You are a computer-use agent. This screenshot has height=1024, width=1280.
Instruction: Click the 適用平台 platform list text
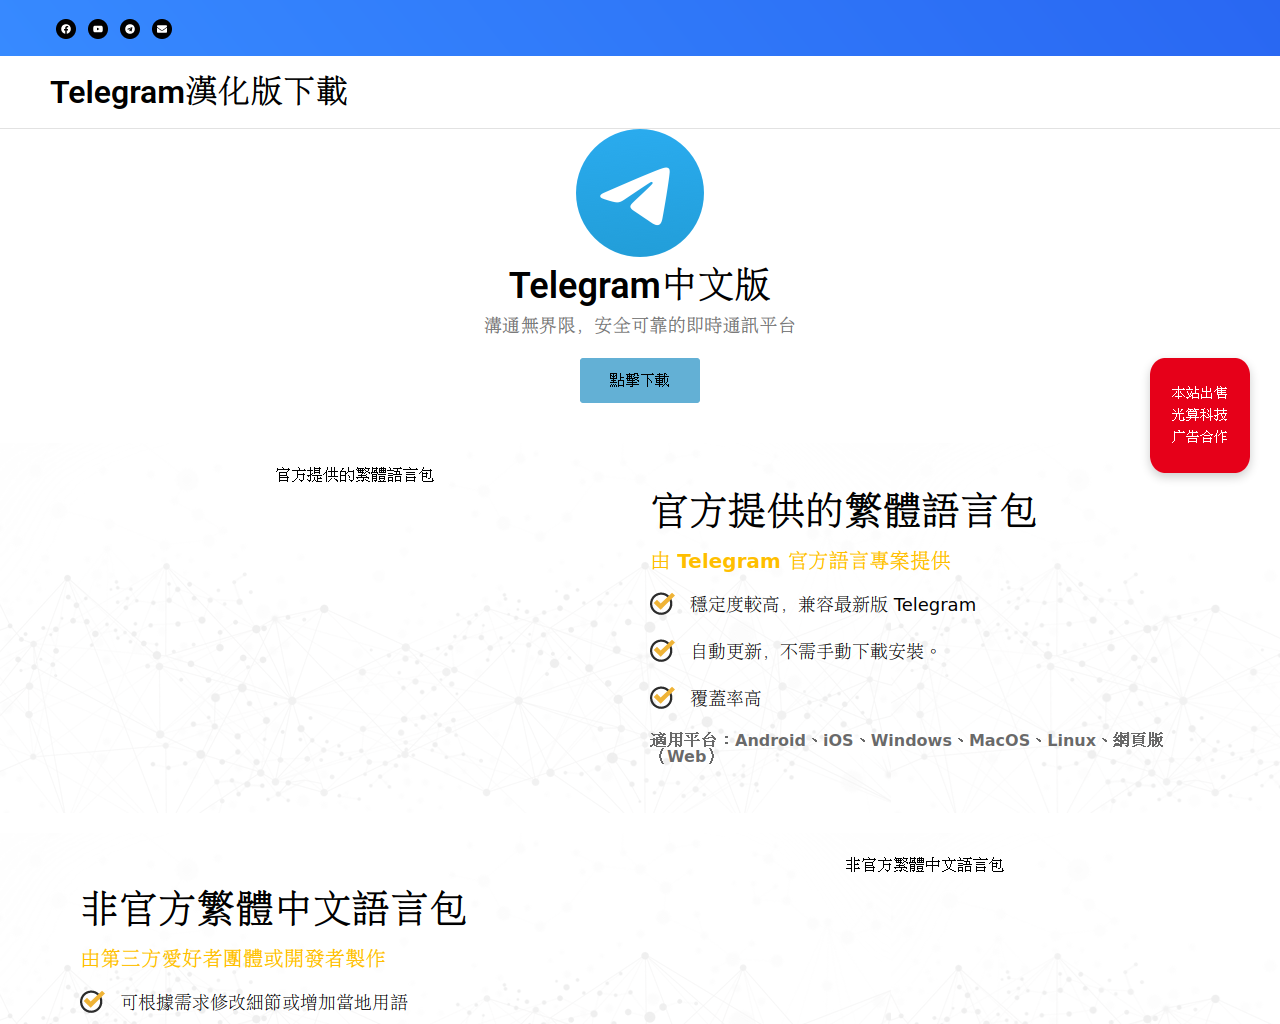(907, 748)
